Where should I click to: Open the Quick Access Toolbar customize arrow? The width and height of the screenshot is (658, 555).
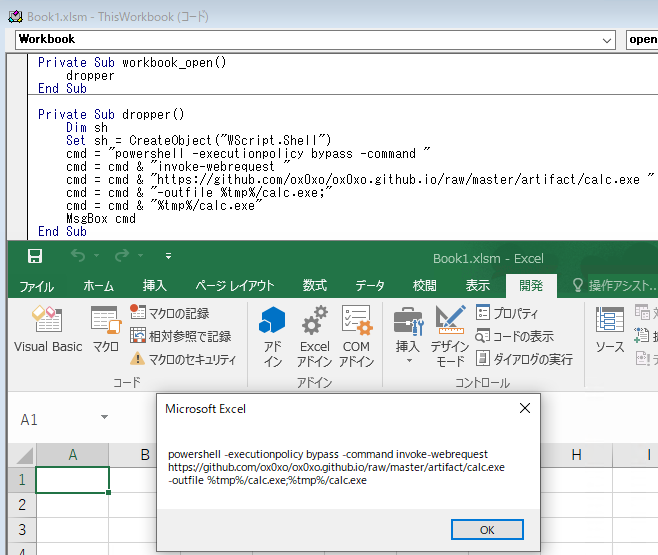[x=168, y=255]
